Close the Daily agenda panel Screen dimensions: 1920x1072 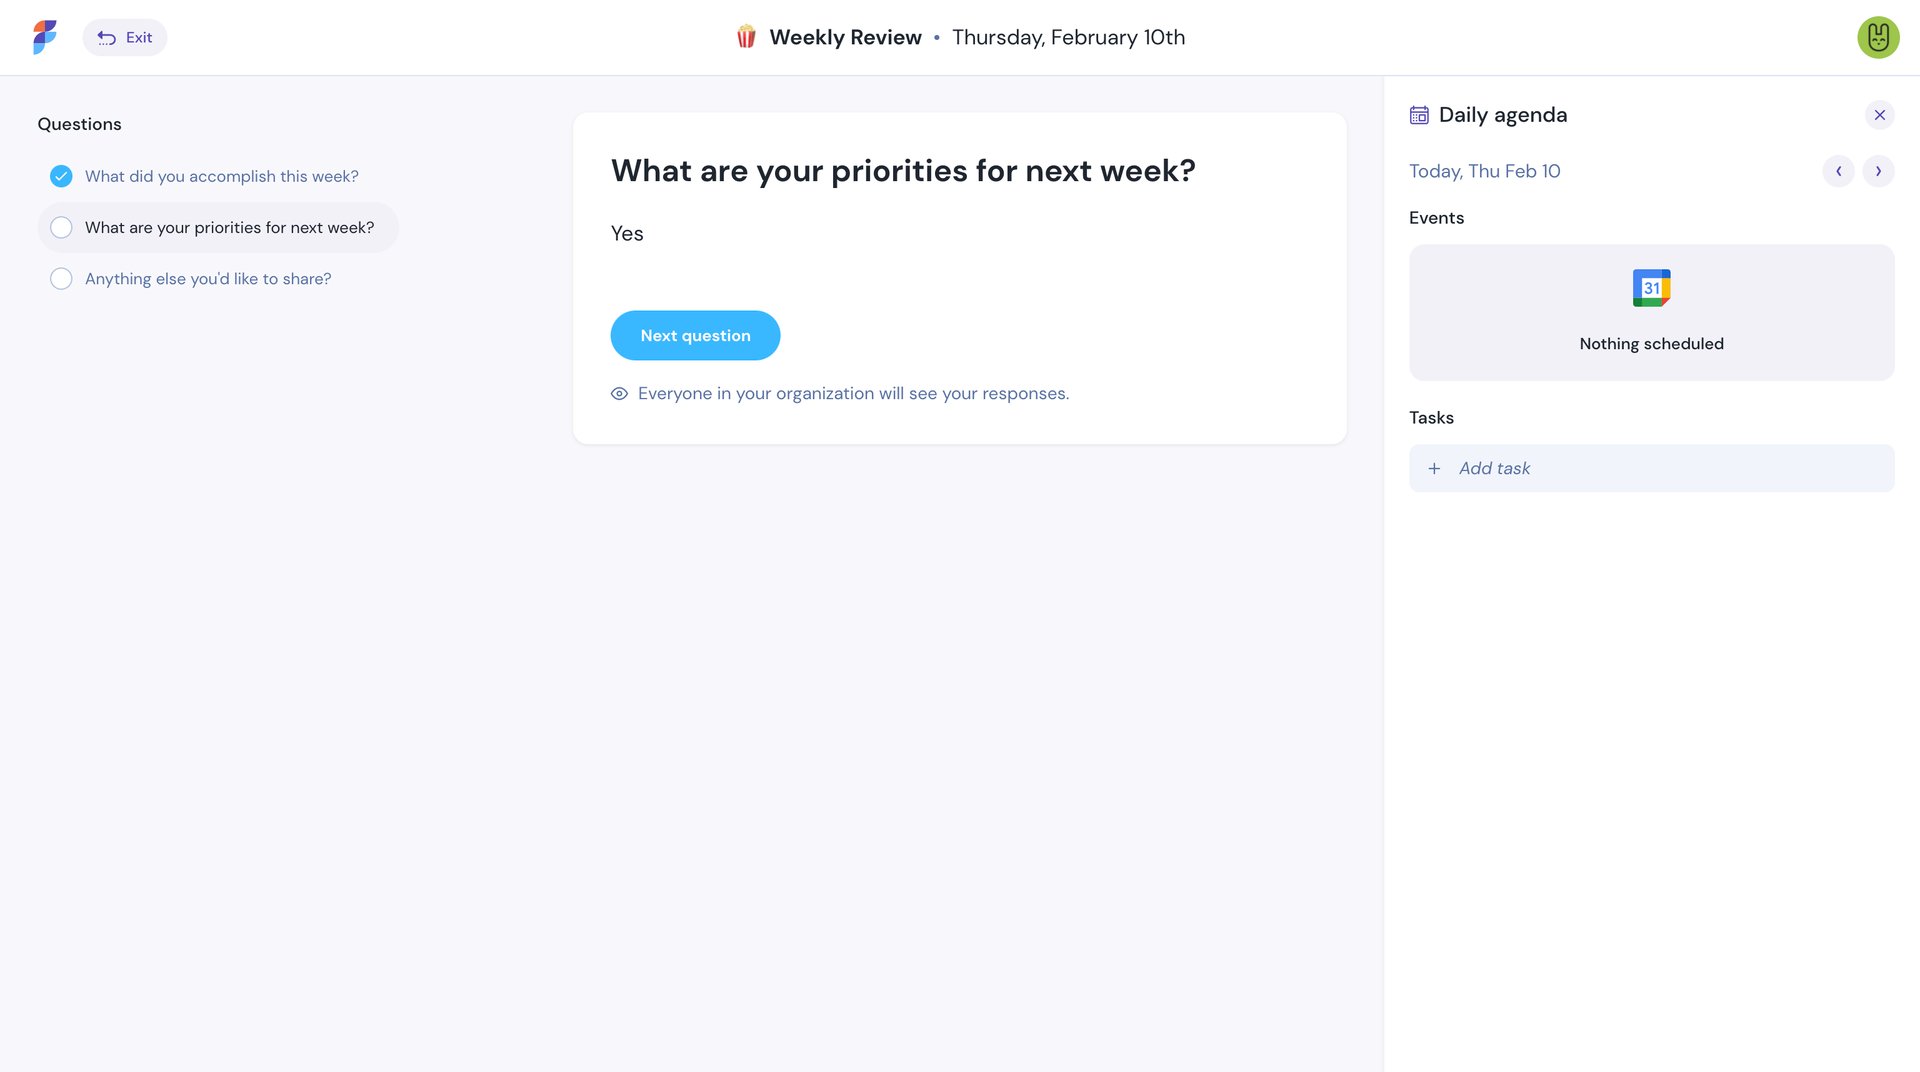pos(1880,115)
